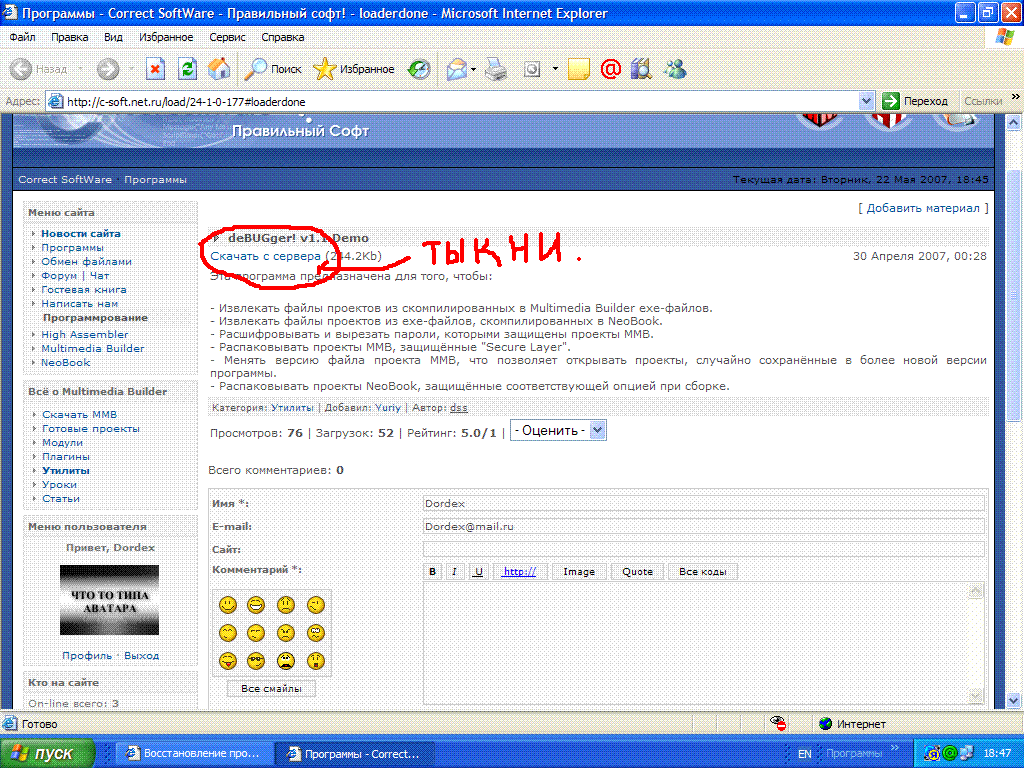
Task: Stop loading with the red X icon
Action: point(155,69)
